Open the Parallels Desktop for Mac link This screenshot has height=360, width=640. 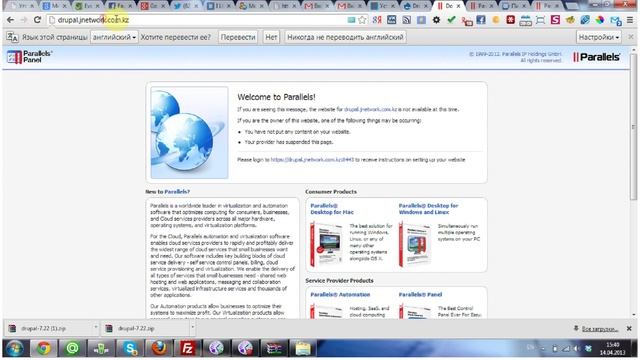[332, 209]
